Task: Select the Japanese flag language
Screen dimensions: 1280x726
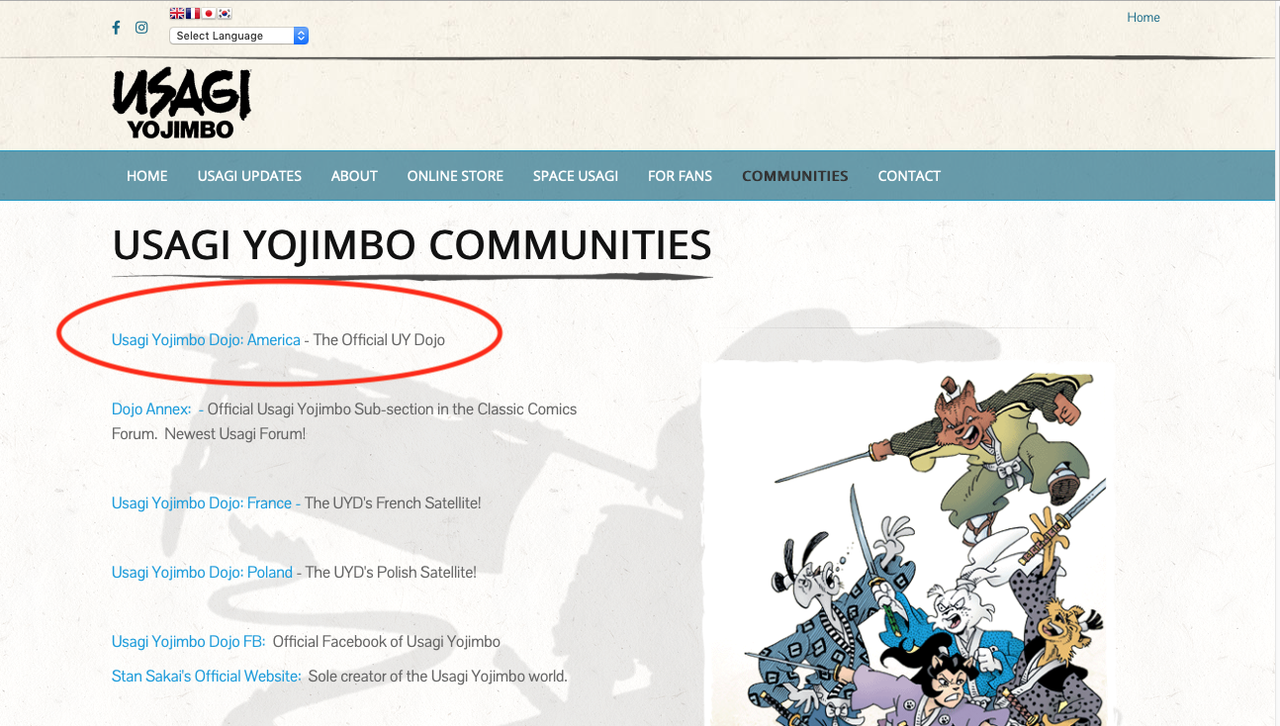Action: tap(209, 14)
